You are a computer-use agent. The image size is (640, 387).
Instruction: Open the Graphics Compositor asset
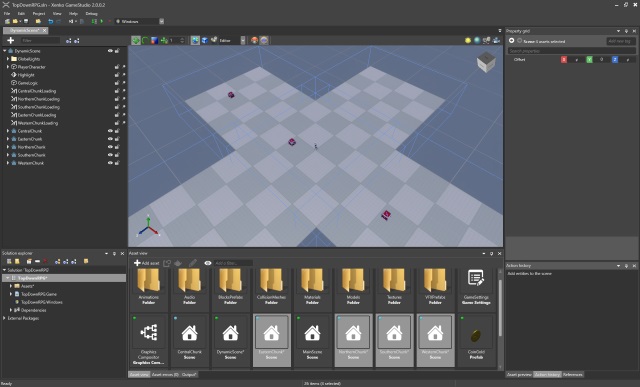149,340
